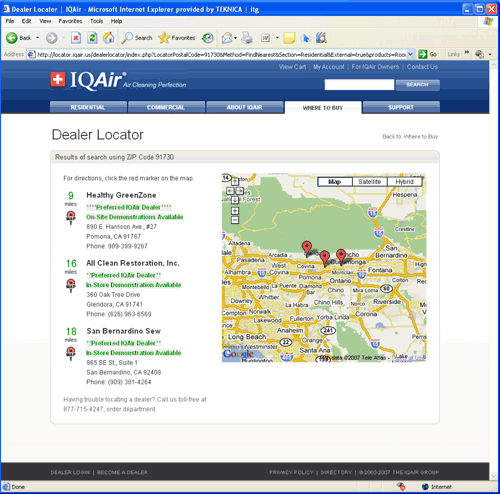Viewport: 500px width, 494px height.
Task: Select the ABOUT IQAIR navigation tab
Action: (x=244, y=107)
